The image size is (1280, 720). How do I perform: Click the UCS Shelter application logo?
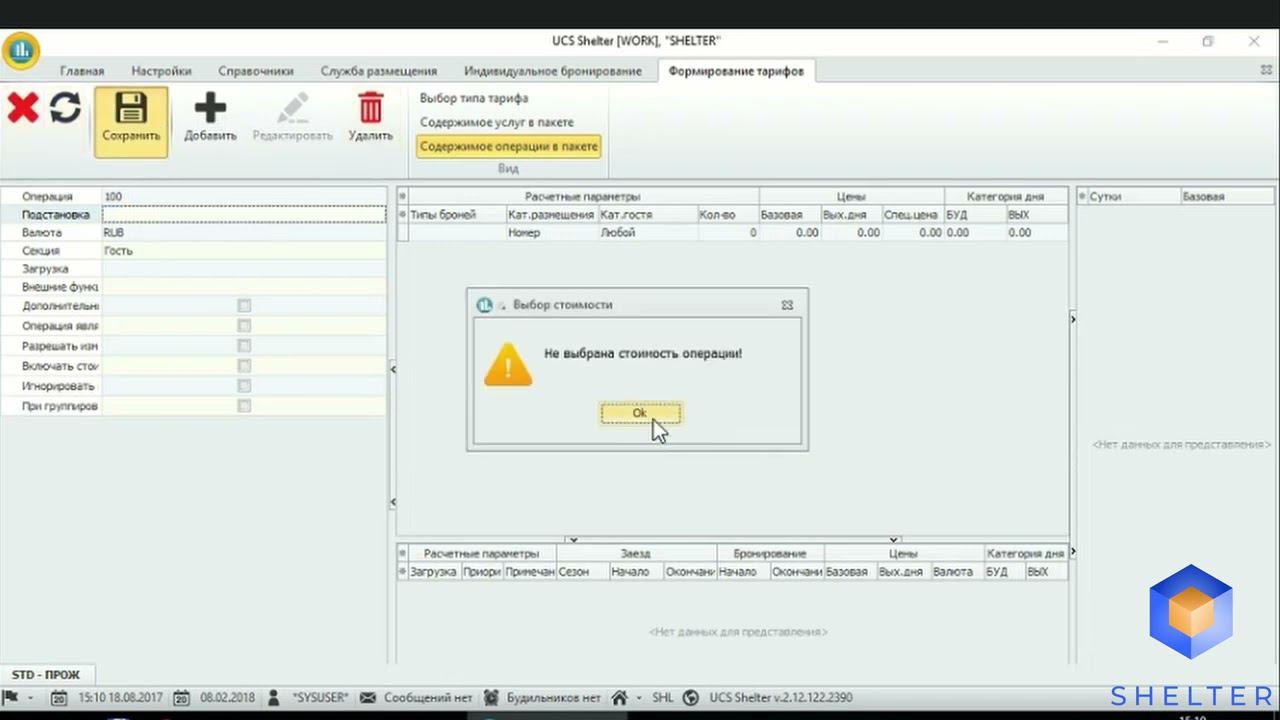20,51
